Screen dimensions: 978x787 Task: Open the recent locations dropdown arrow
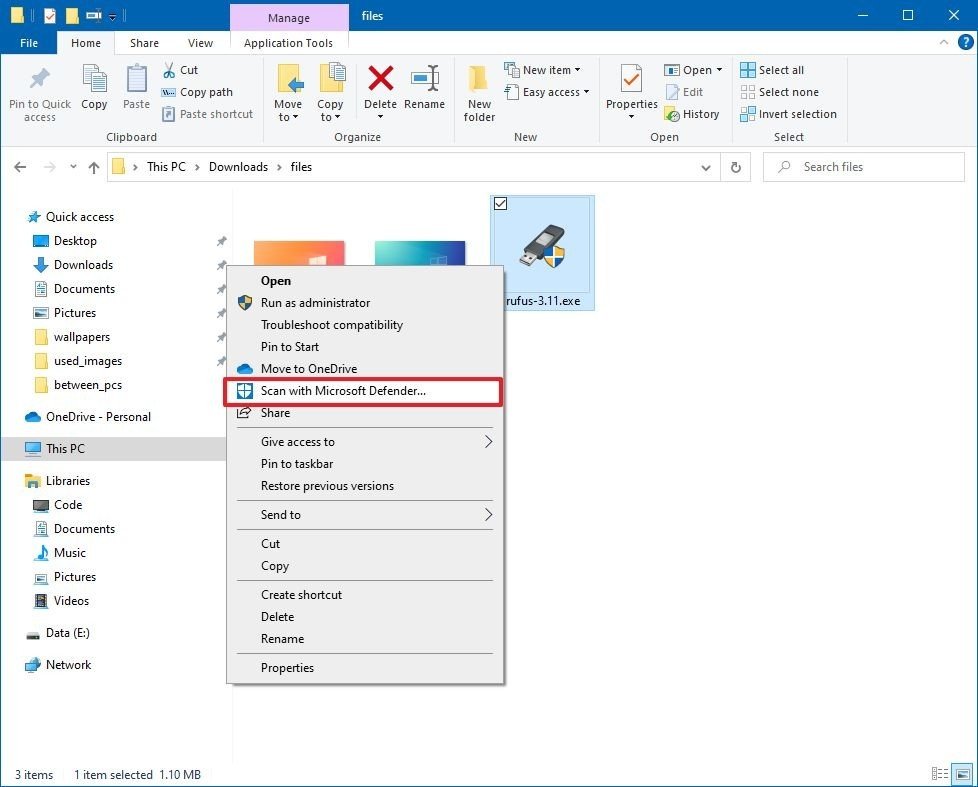(74, 167)
